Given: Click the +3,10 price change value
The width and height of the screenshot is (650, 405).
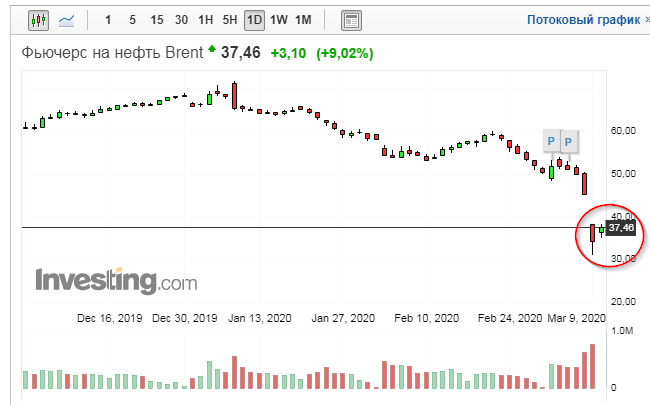Looking at the screenshot, I should 288,53.
